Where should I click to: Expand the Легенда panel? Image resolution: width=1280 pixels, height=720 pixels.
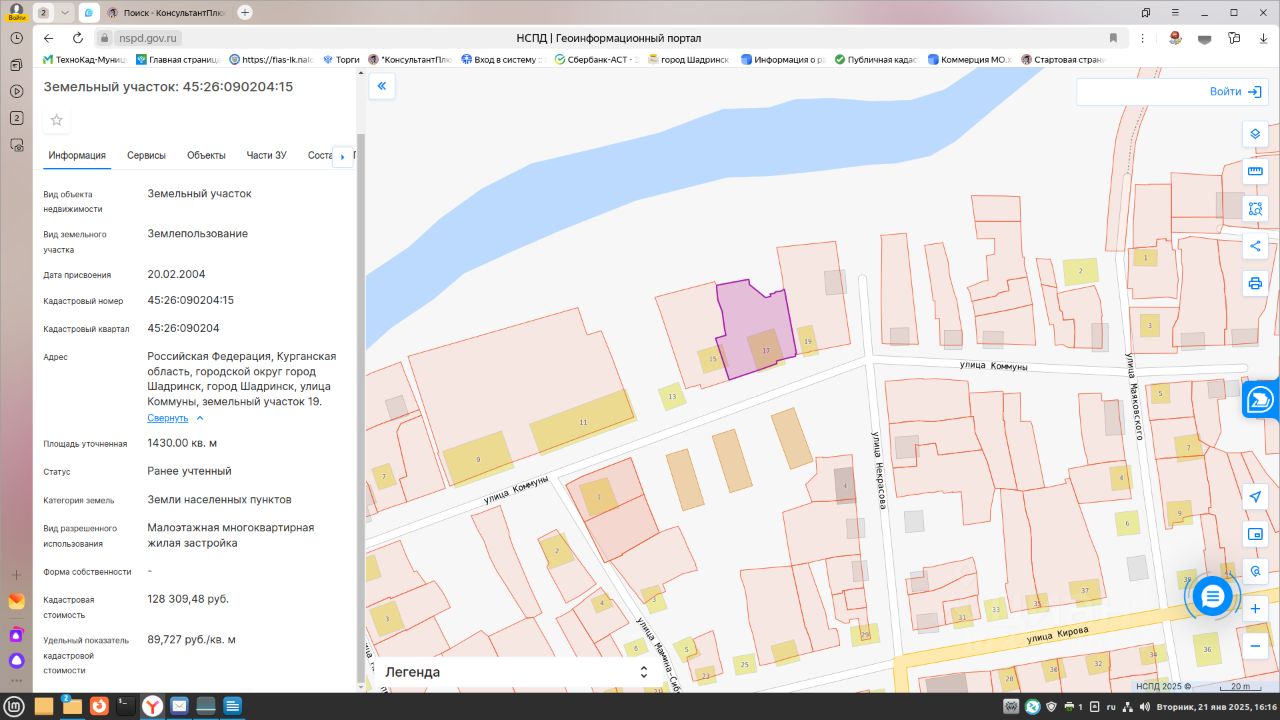(644, 672)
